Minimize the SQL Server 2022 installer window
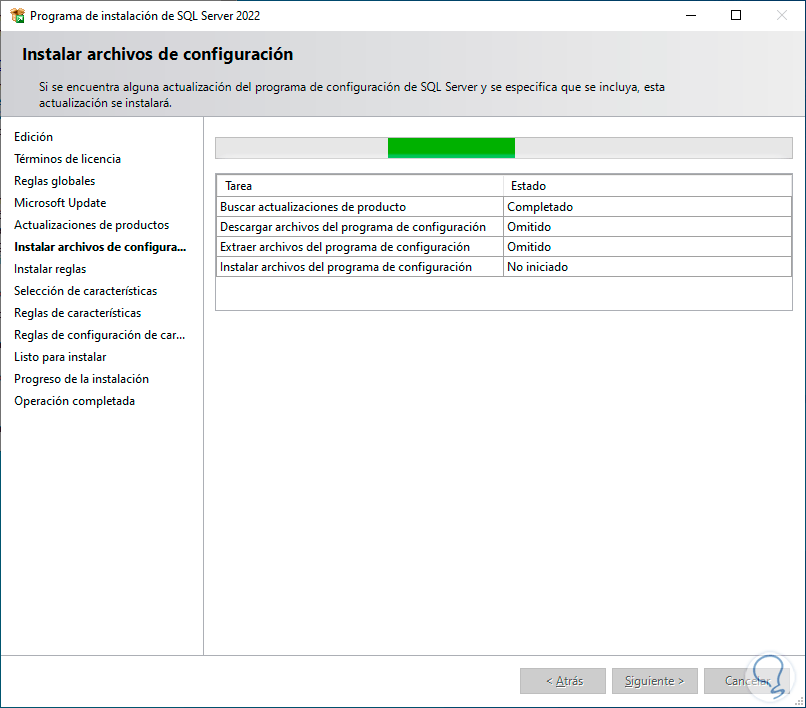The image size is (806, 708). pos(691,15)
